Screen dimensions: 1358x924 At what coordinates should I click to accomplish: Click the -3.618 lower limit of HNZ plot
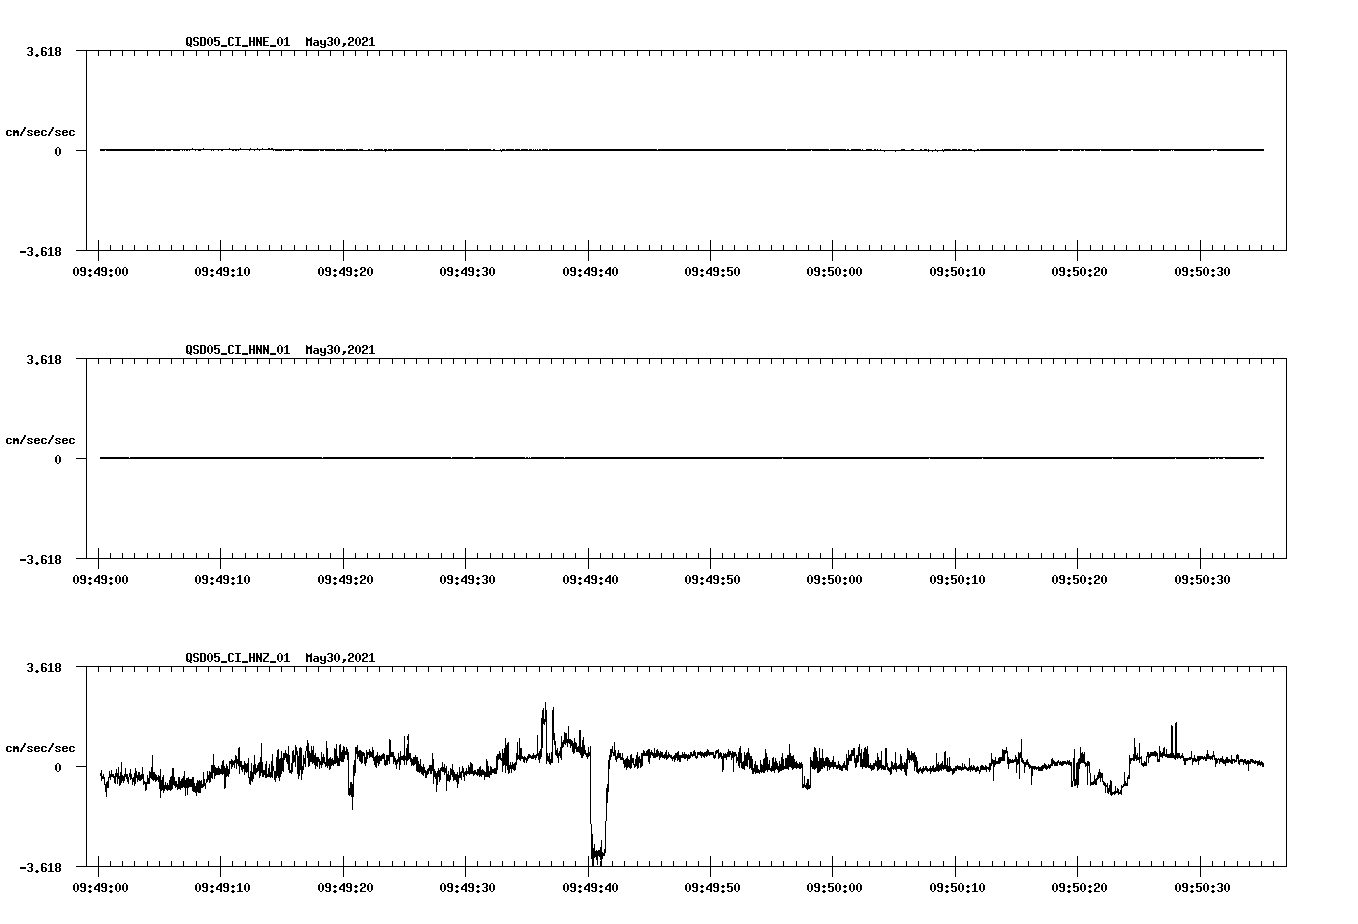tap(41, 867)
